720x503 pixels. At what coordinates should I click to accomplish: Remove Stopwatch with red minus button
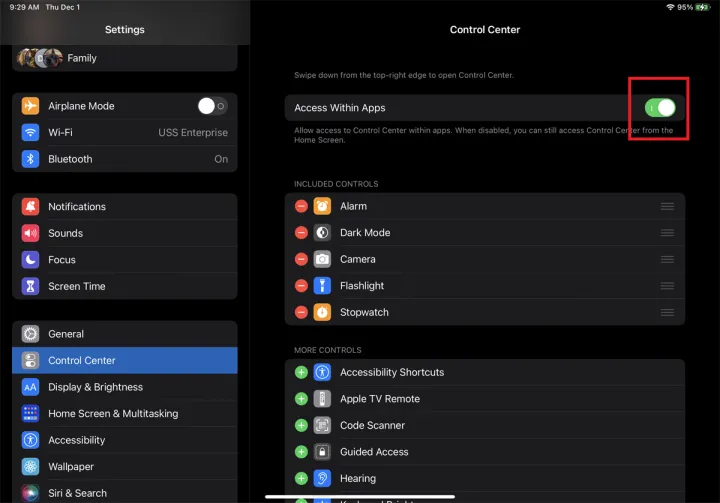301,312
